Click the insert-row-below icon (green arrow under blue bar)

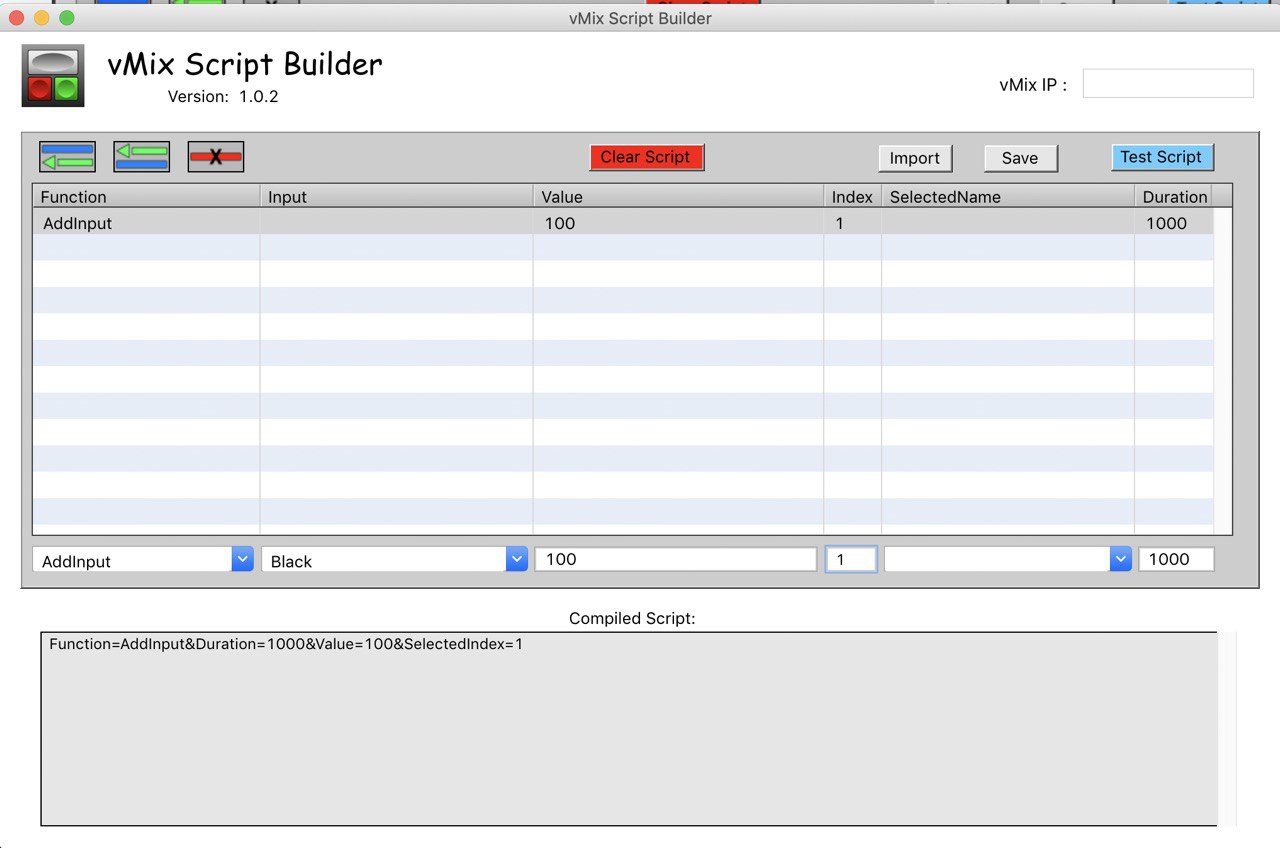(68, 157)
